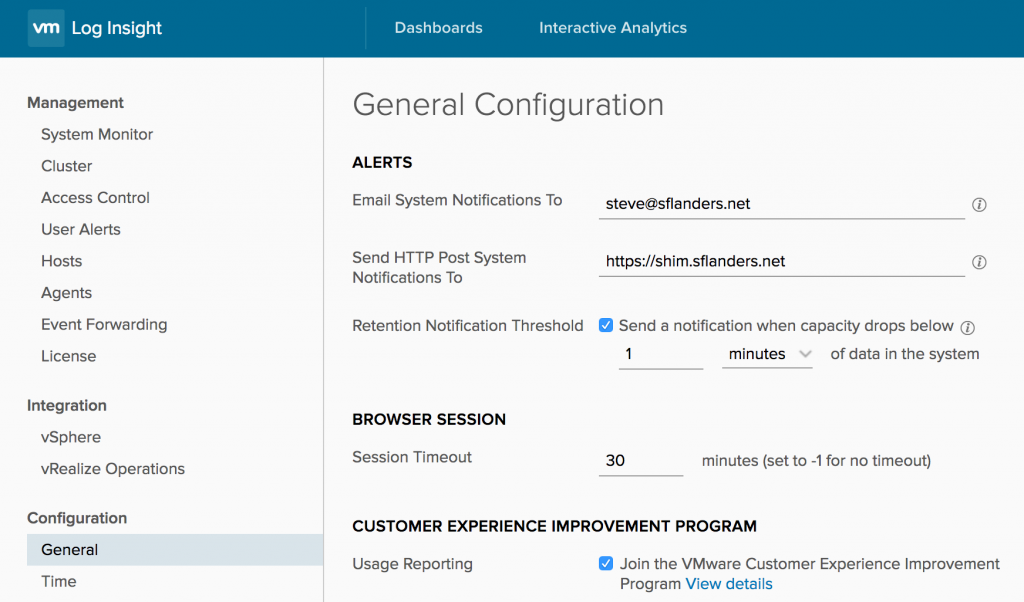Viewport: 1024px width, 602px height.
Task: Click the email system notifications input
Action: click(x=781, y=204)
